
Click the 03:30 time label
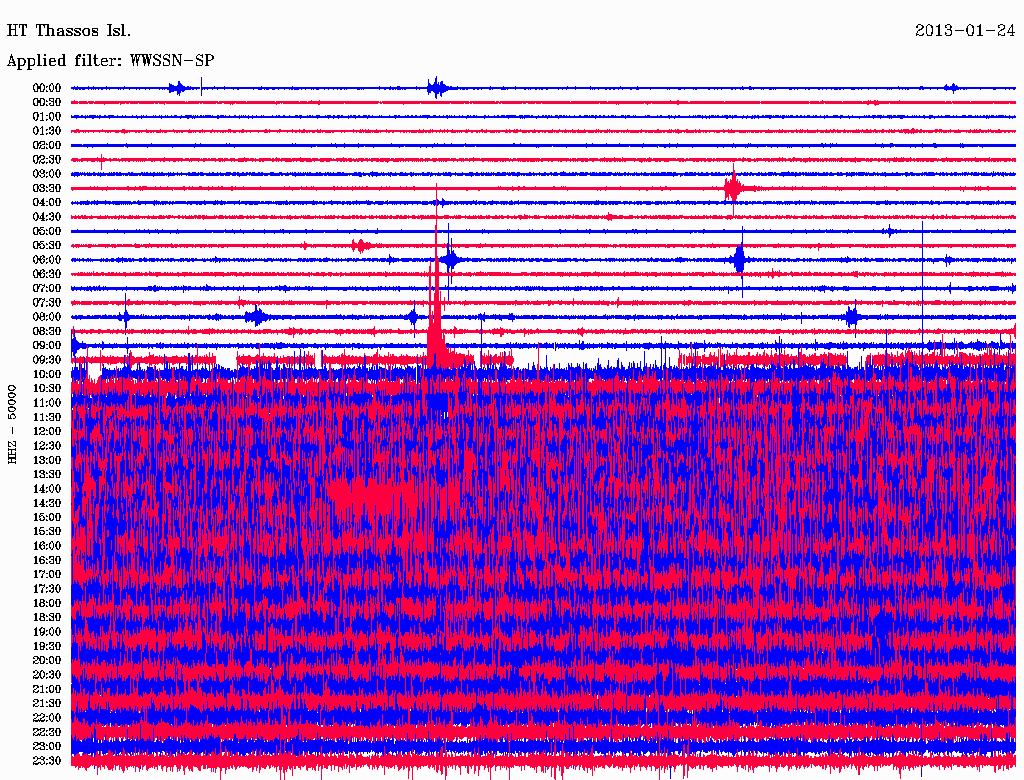[x=47, y=188]
